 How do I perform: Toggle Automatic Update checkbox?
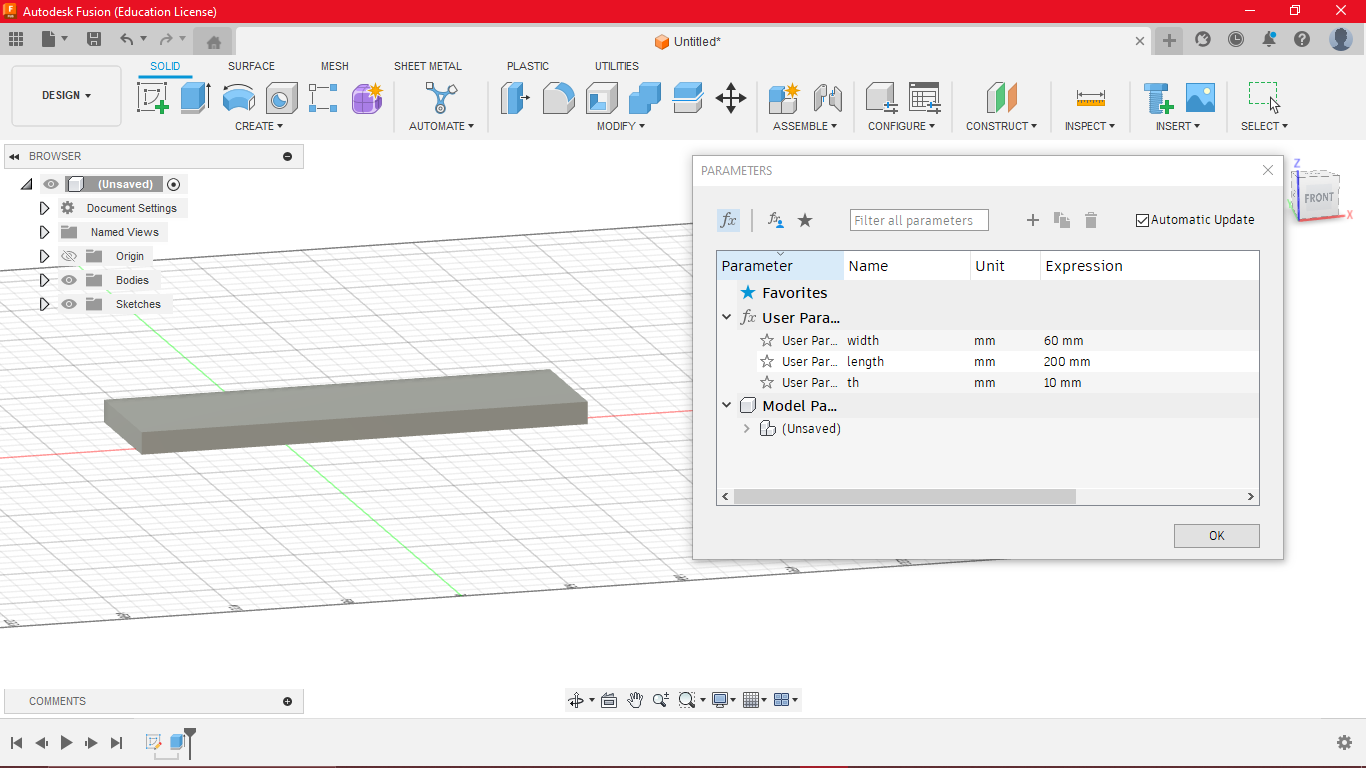1142,220
